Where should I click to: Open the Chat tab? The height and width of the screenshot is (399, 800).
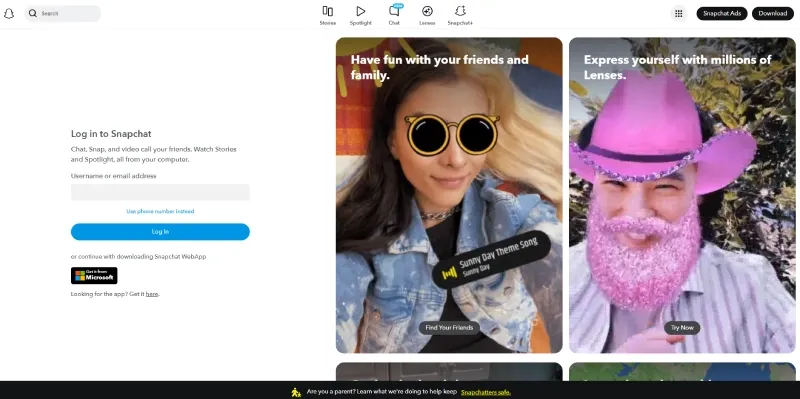point(394,15)
